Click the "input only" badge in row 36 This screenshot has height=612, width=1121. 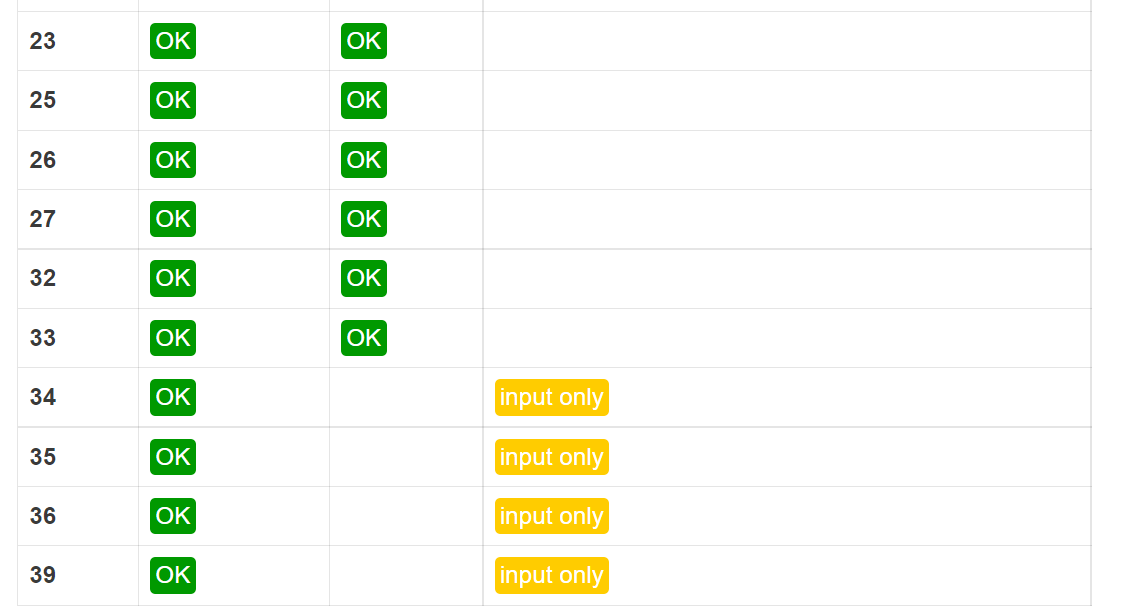(551, 516)
